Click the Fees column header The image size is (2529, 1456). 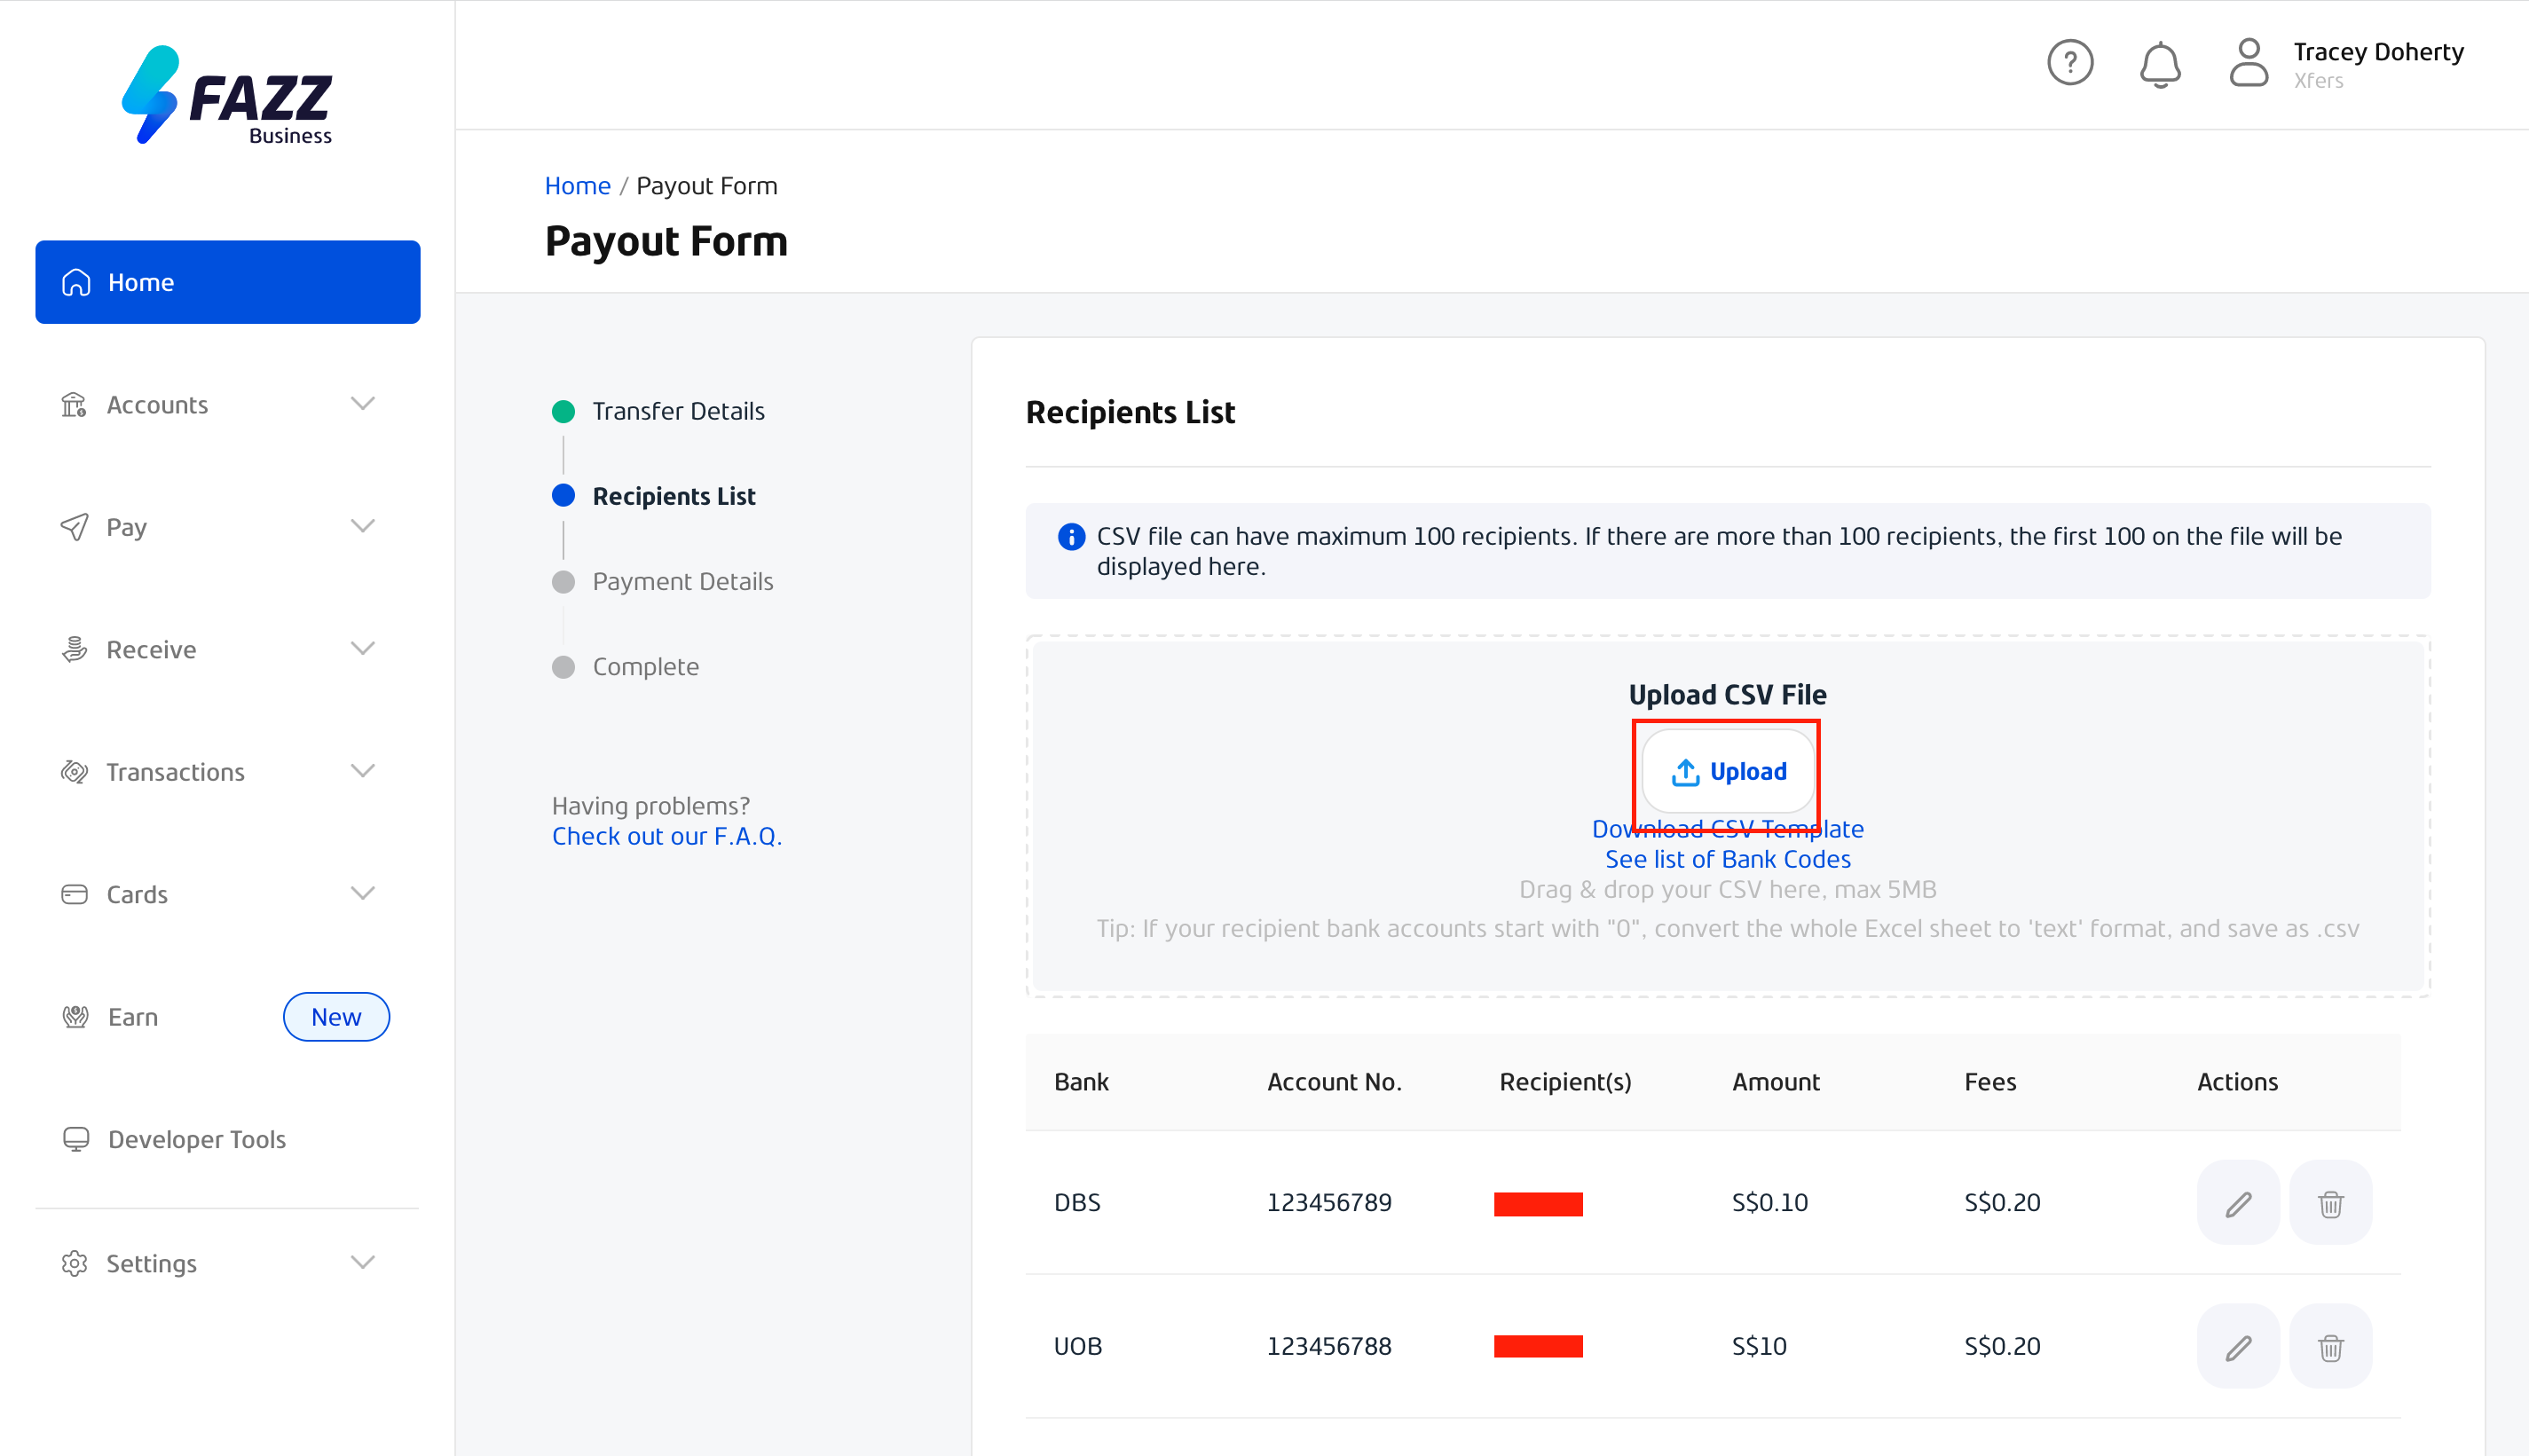[x=1990, y=1082]
